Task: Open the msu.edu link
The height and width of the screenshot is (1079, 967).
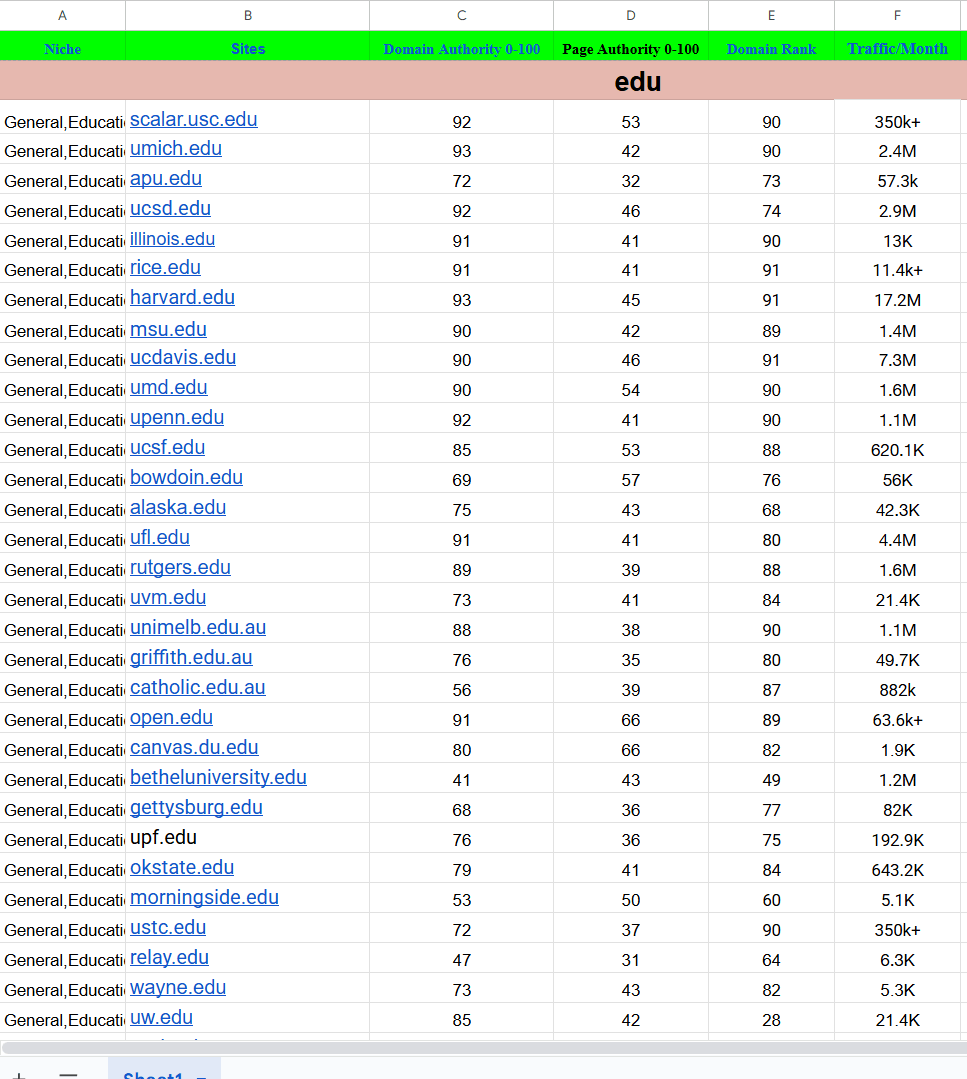Action: click(x=168, y=330)
